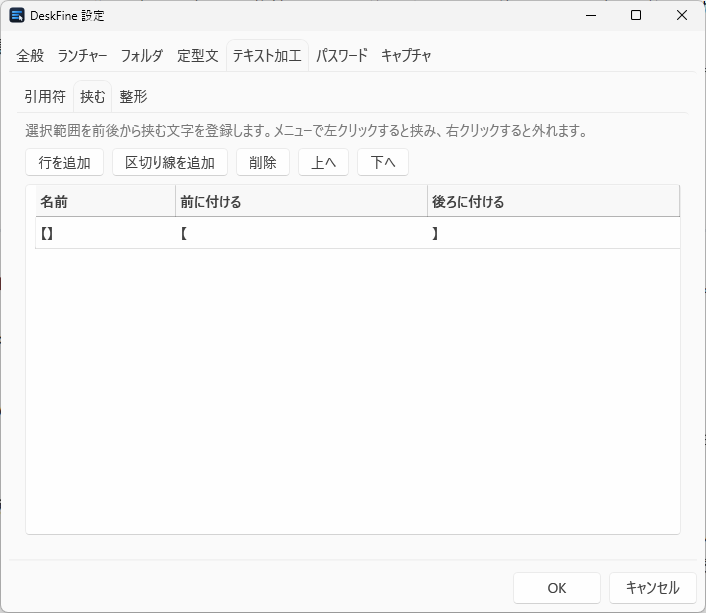Close the DeskFine 設定 window
Viewport: 706px width, 613px height.
pyautogui.click(x=682, y=15)
